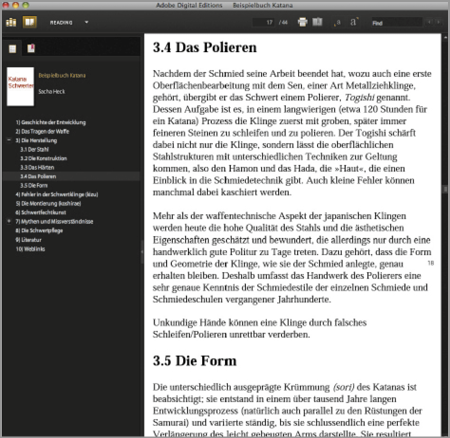Collapse the 3) Die Herstellung chapter arrow
This screenshot has width=450, height=438.
9,140
